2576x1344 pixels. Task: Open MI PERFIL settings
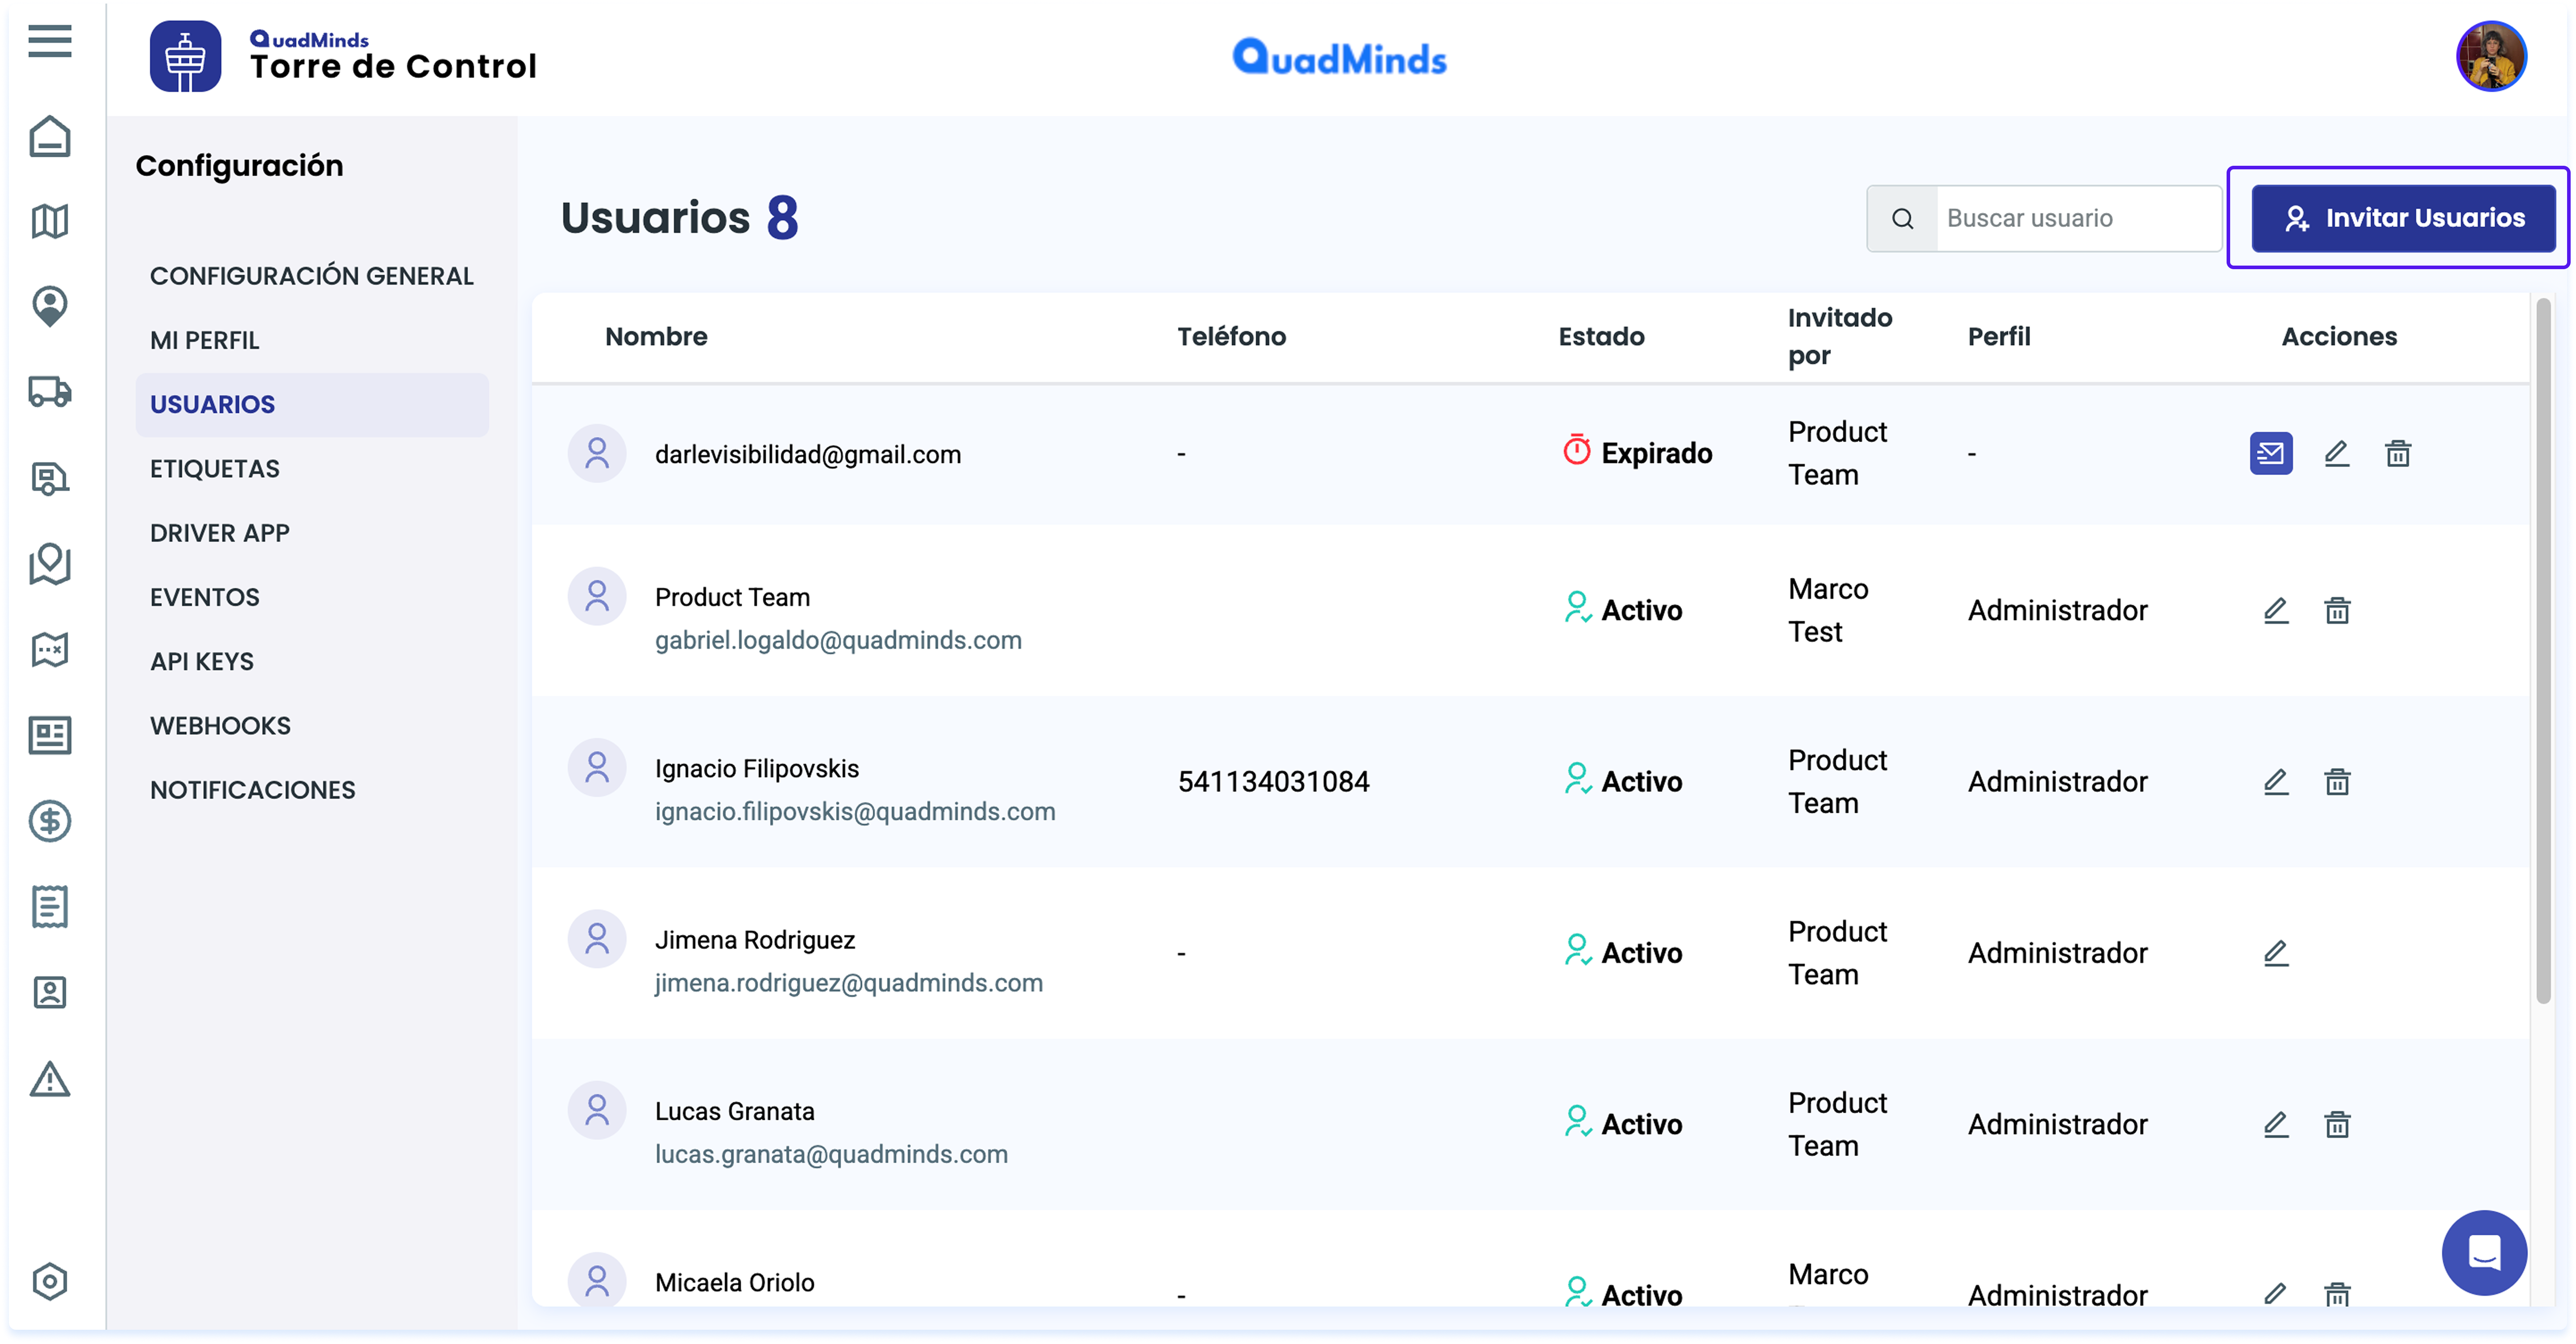click(x=205, y=340)
